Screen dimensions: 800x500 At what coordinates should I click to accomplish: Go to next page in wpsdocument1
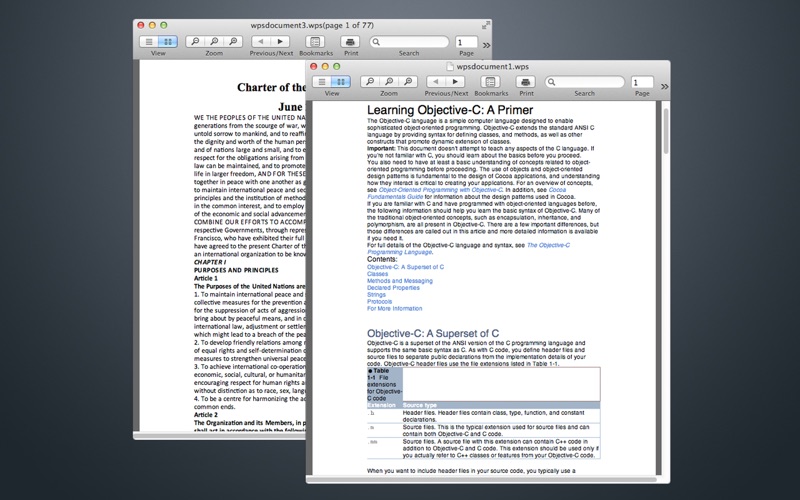(455, 82)
